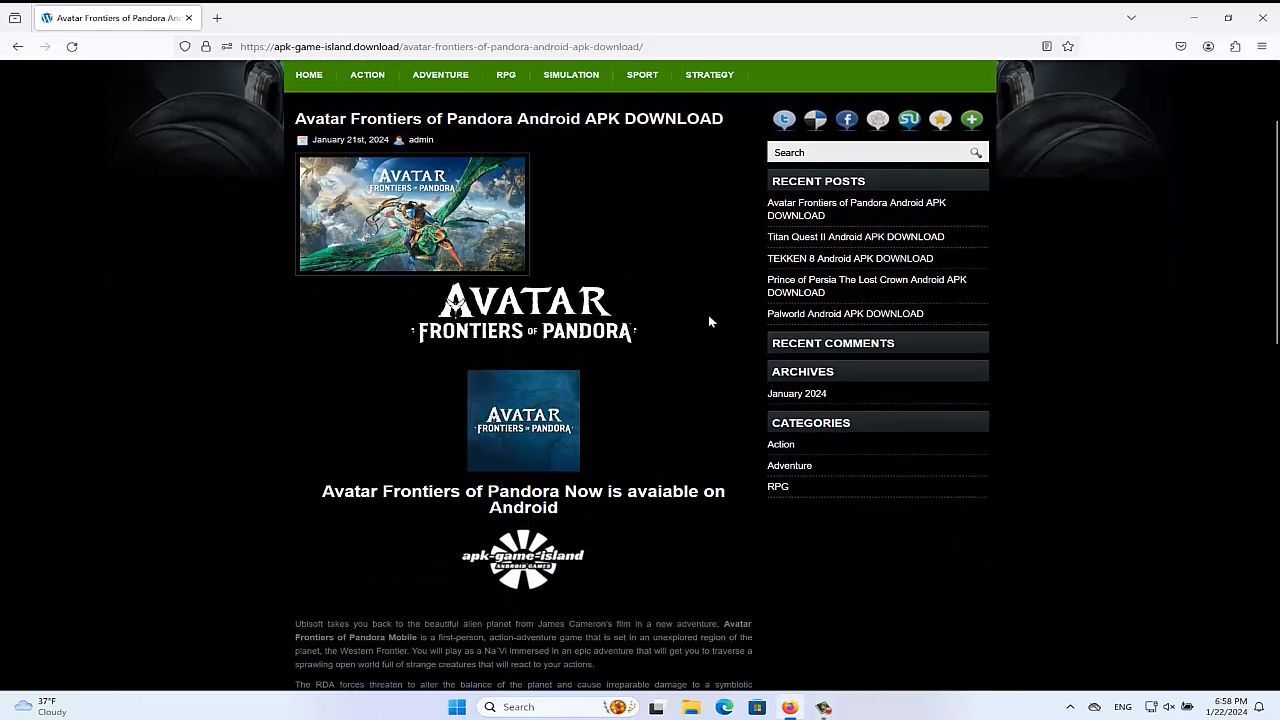Open Task View from the taskbar

click(656, 707)
